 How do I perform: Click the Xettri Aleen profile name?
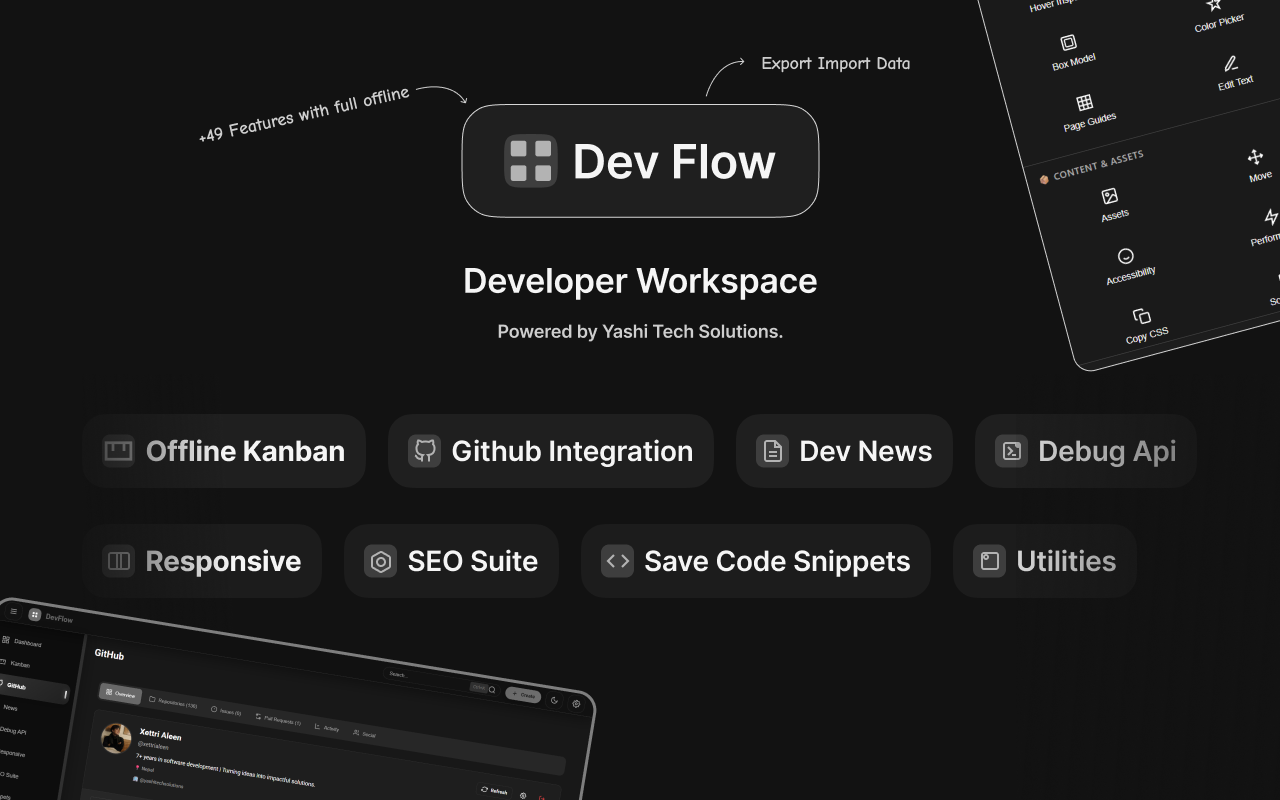(160, 735)
